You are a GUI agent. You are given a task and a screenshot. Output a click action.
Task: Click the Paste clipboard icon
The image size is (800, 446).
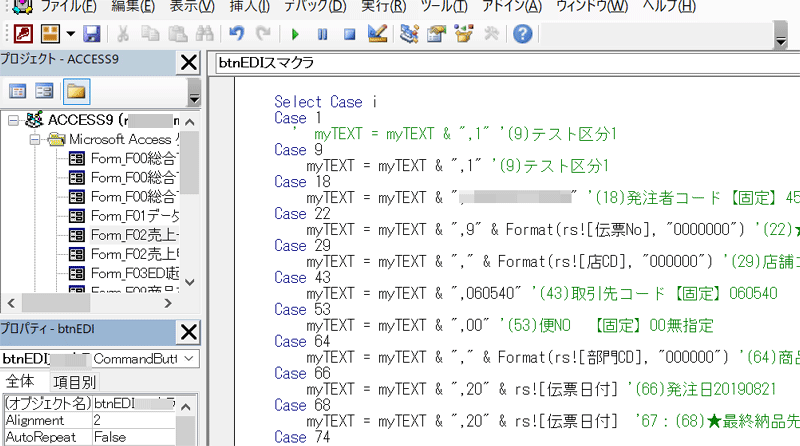pyautogui.click(x=178, y=34)
